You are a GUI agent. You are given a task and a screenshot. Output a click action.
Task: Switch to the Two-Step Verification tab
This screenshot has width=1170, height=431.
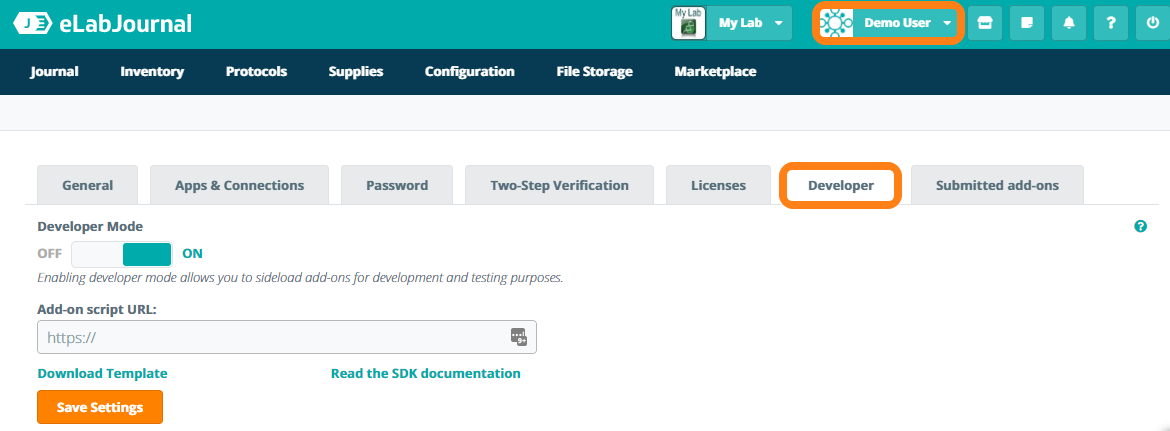click(x=559, y=185)
